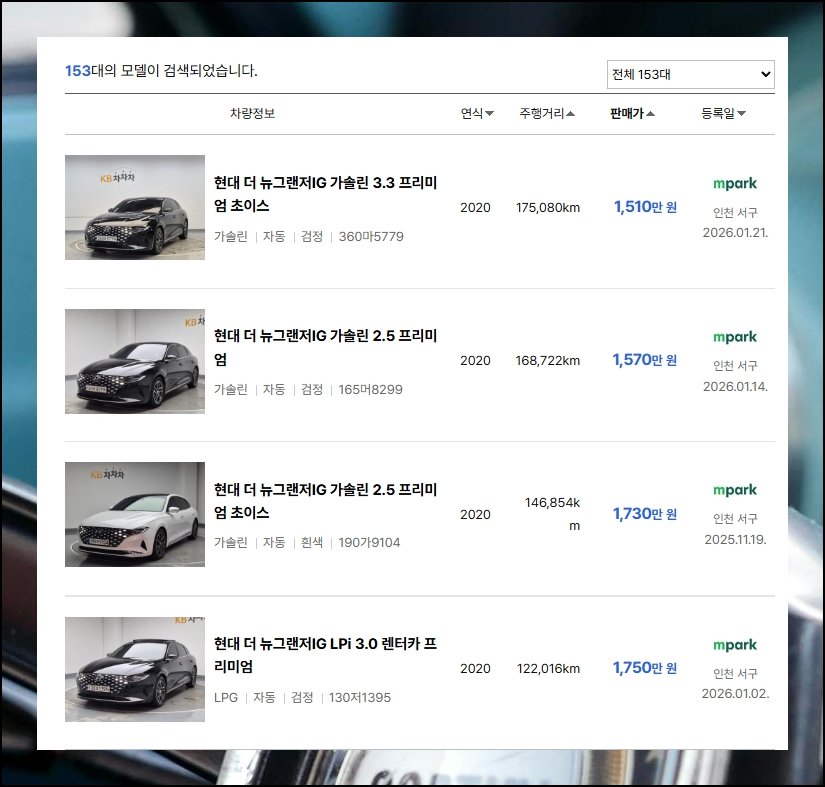Sort by 판매가 column header
Screen dimensions: 825x787
pos(632,113)
